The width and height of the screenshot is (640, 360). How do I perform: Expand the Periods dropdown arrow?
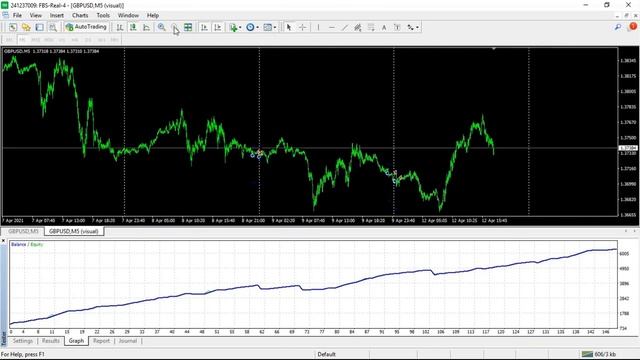[257, 27]
